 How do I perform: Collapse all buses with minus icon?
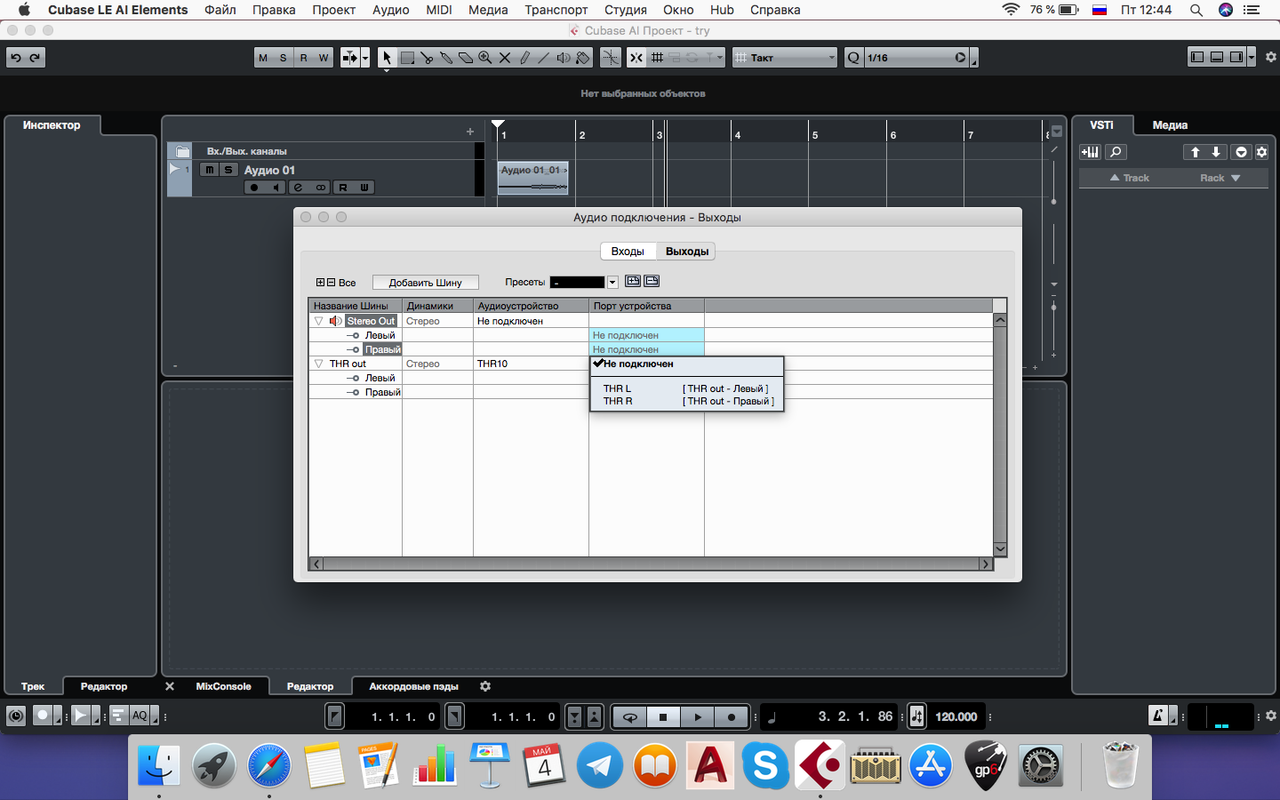[331, 283]
